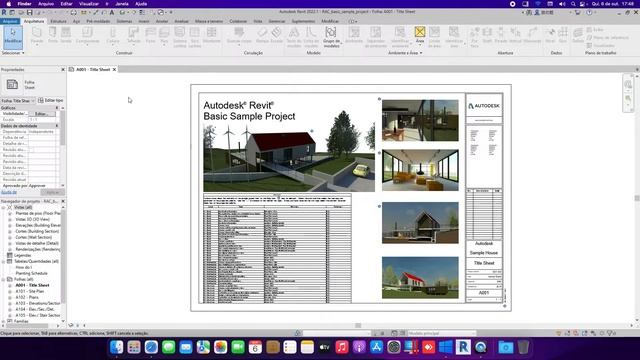This screenshot has height=360, width=640.
Task: Expand Plantas de piso (Floor Plan) node
Action: (x=10, y=213)
